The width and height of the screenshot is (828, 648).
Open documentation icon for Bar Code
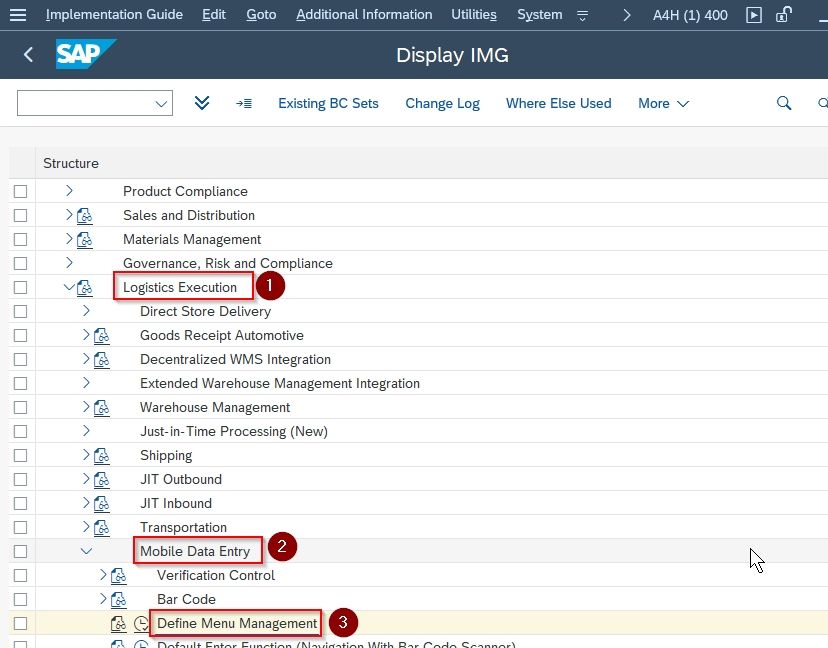point(119,600)
